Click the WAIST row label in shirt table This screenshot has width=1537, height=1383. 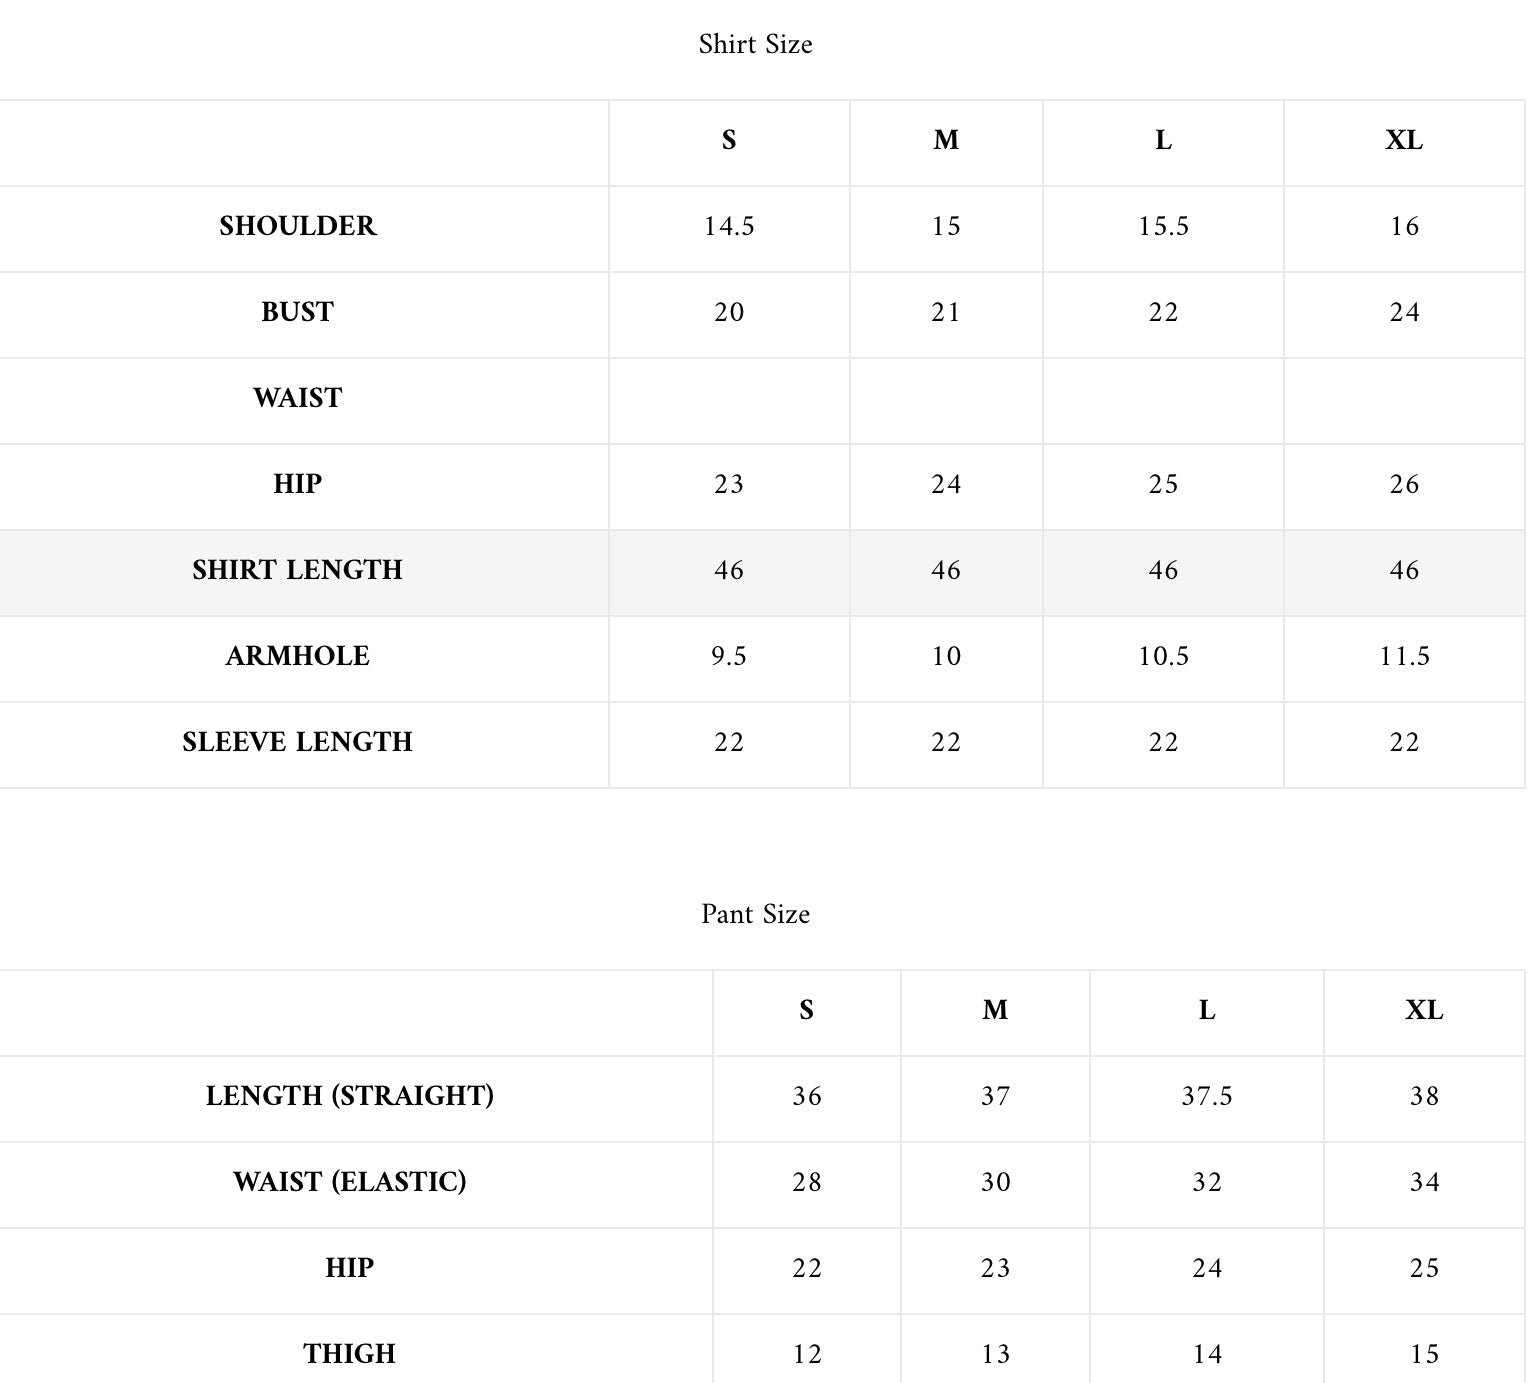[298, 398]
